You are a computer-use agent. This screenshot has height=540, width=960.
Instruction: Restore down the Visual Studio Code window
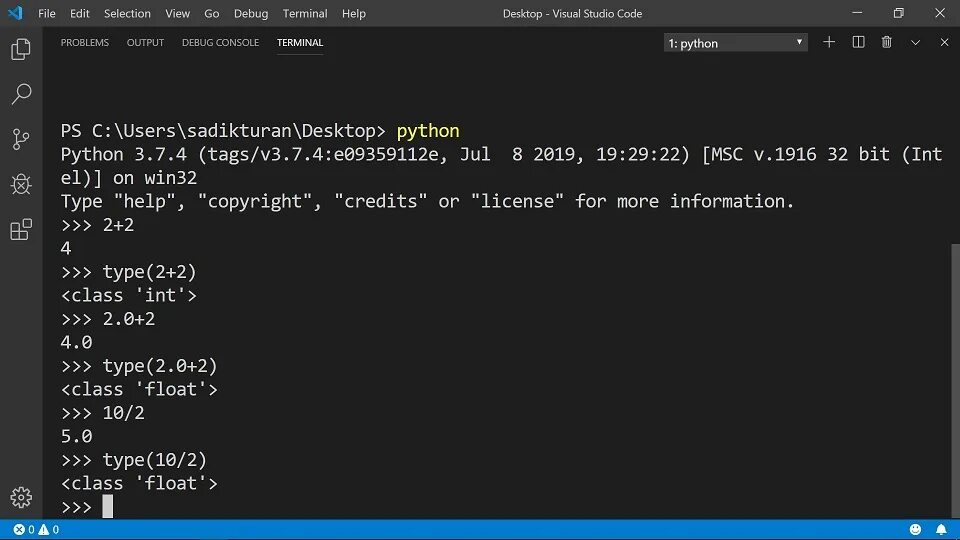point(898,13)
